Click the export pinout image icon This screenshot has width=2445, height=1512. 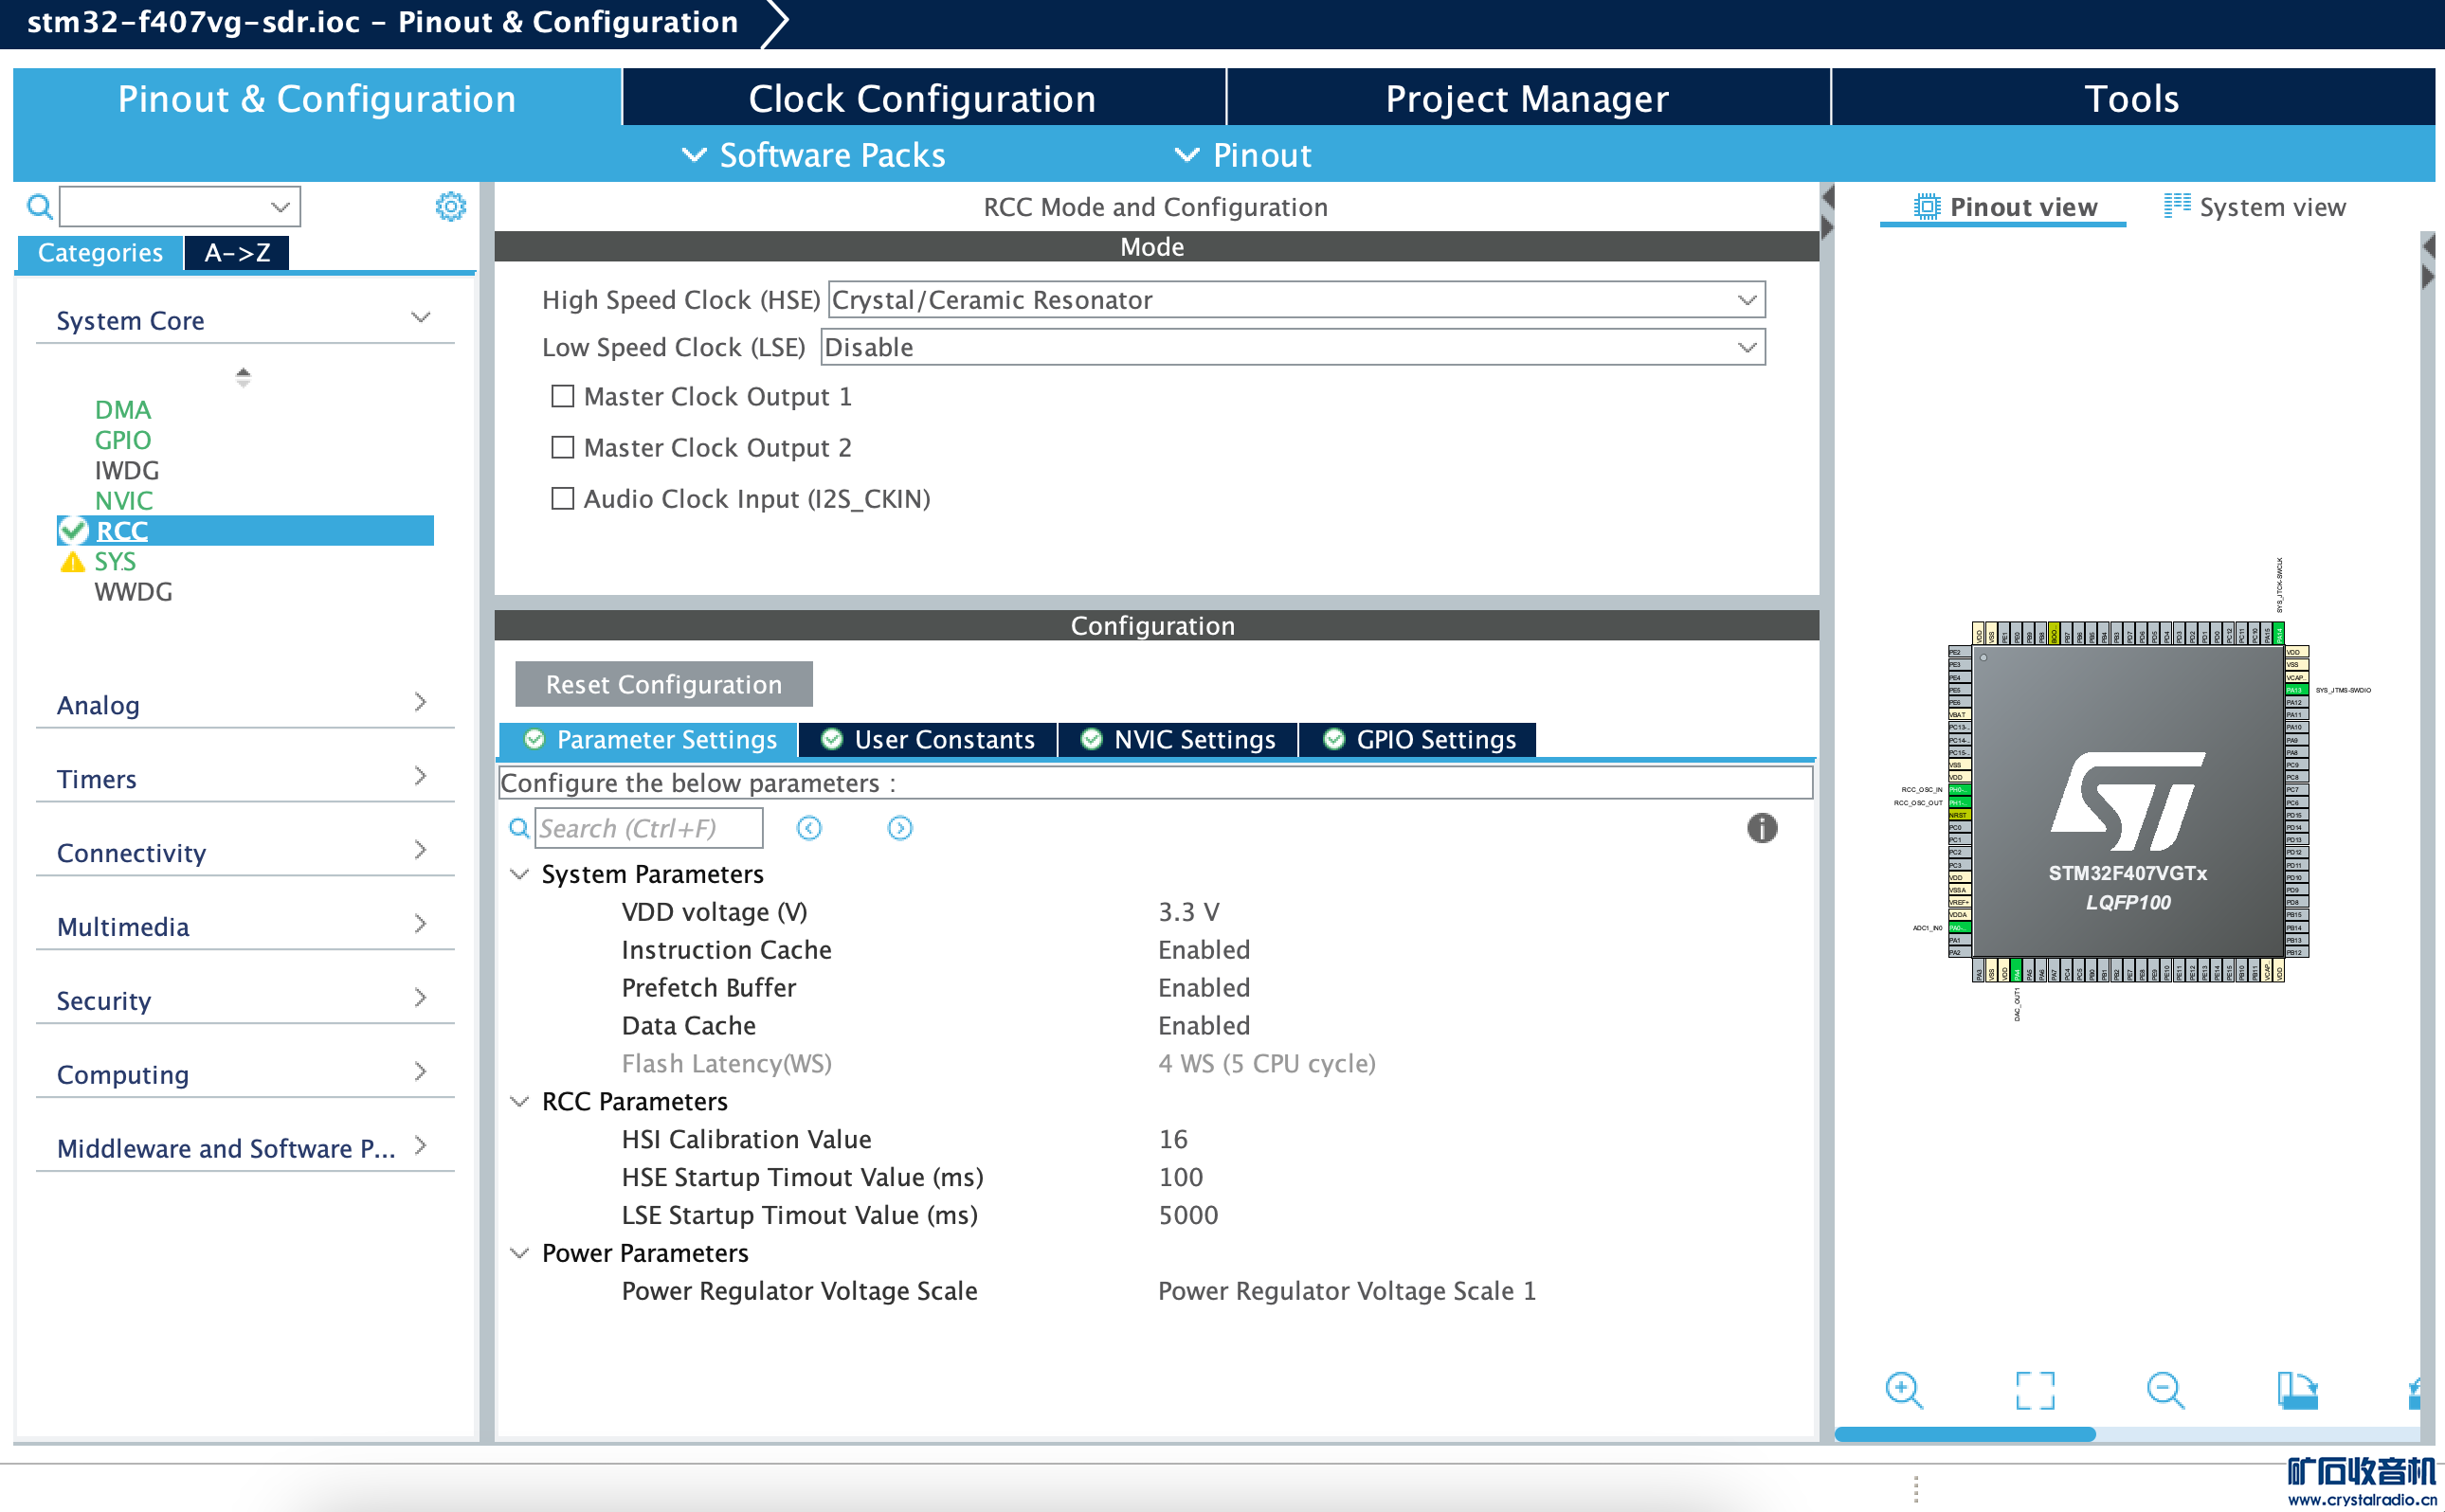click(2297, 1390)
